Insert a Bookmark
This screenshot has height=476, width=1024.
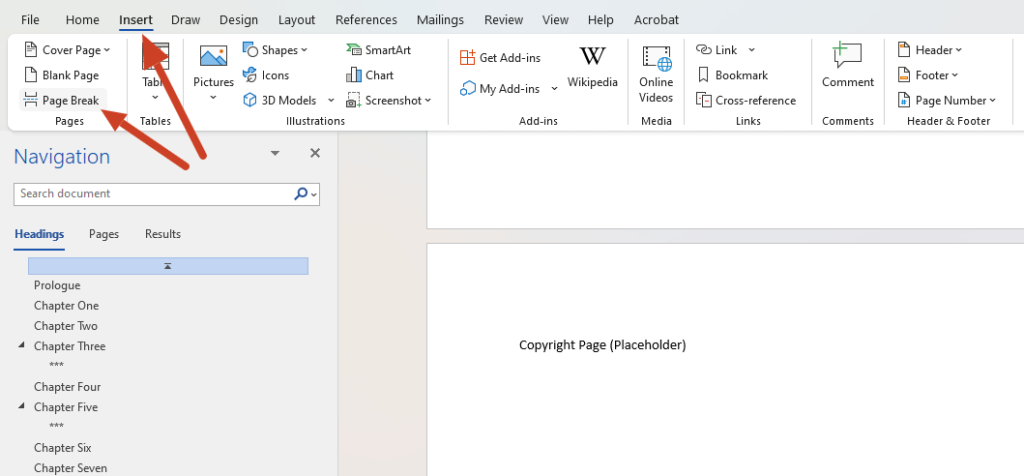coord(732,75)
